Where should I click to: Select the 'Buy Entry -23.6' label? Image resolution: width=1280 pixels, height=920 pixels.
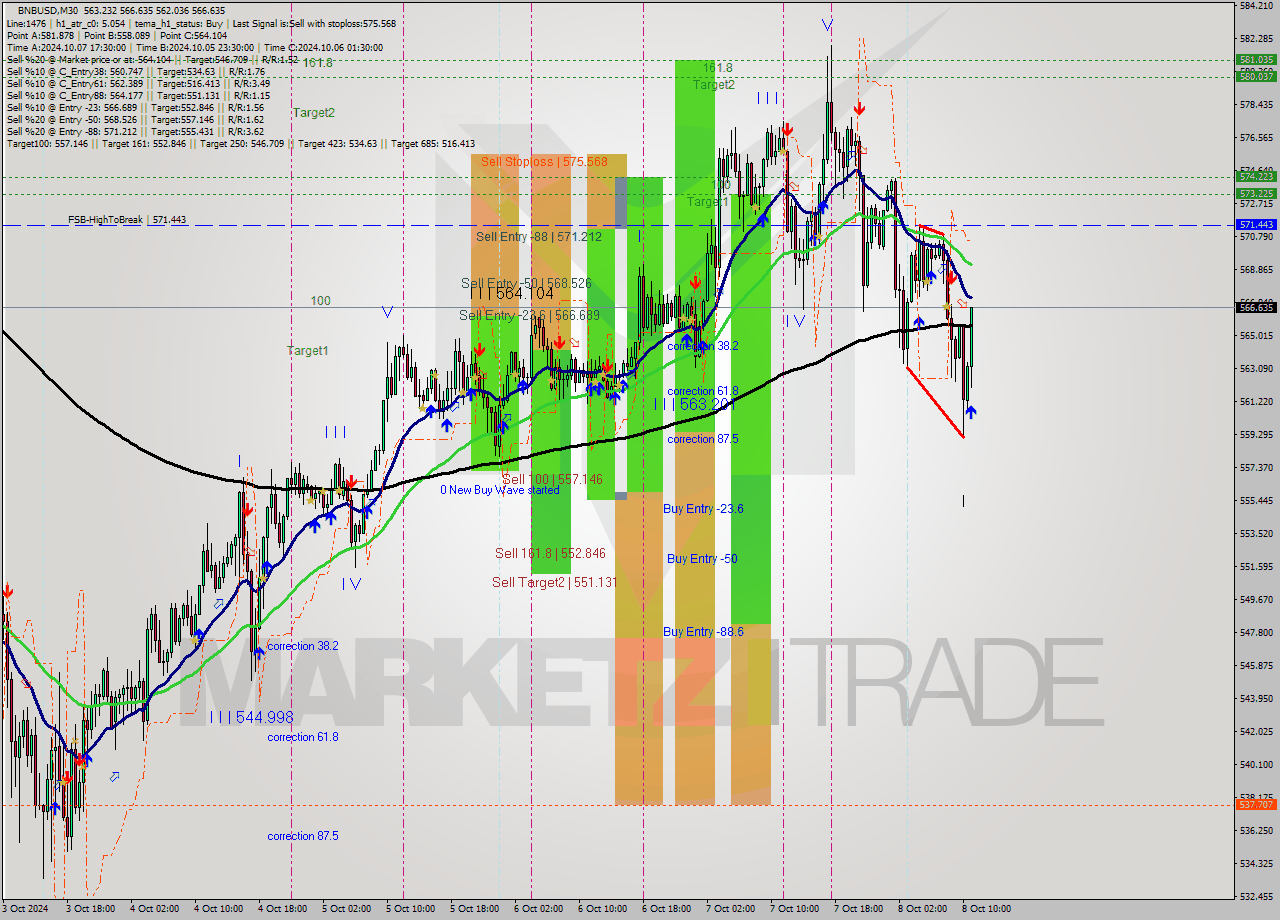click(703, 508)
